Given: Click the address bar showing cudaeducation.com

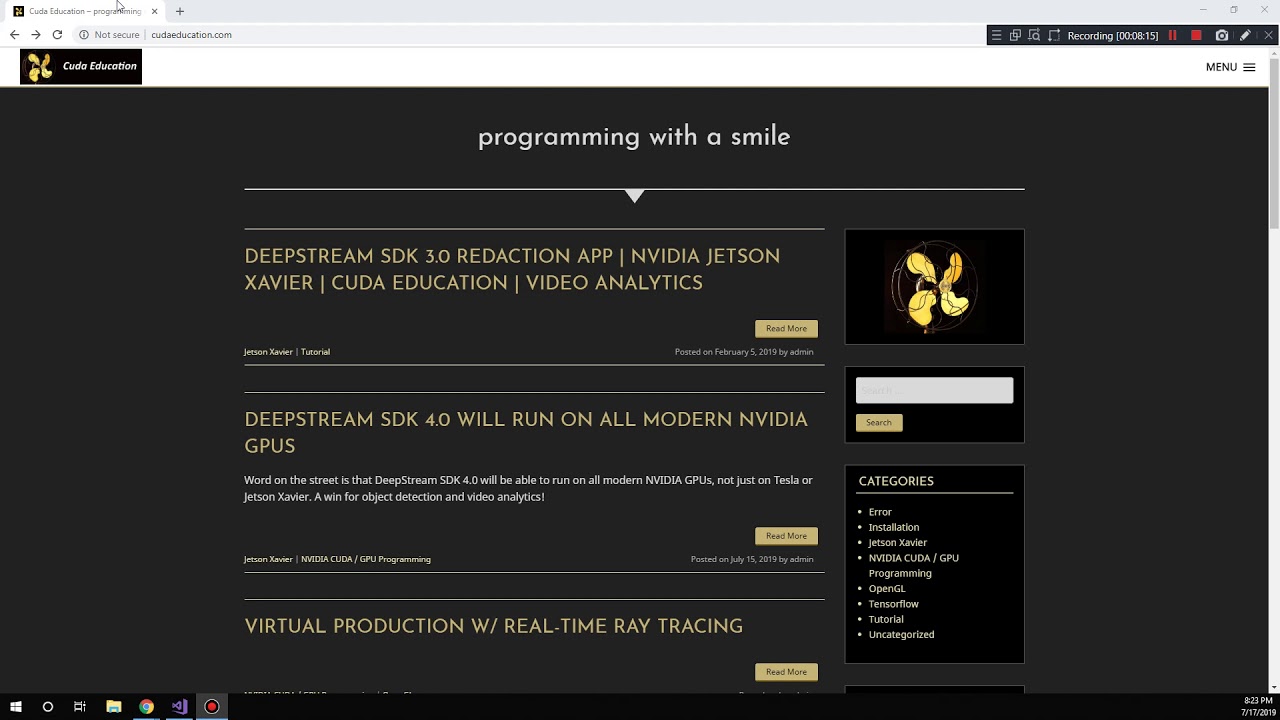Looking at the screenshot, I should [191, 35].
